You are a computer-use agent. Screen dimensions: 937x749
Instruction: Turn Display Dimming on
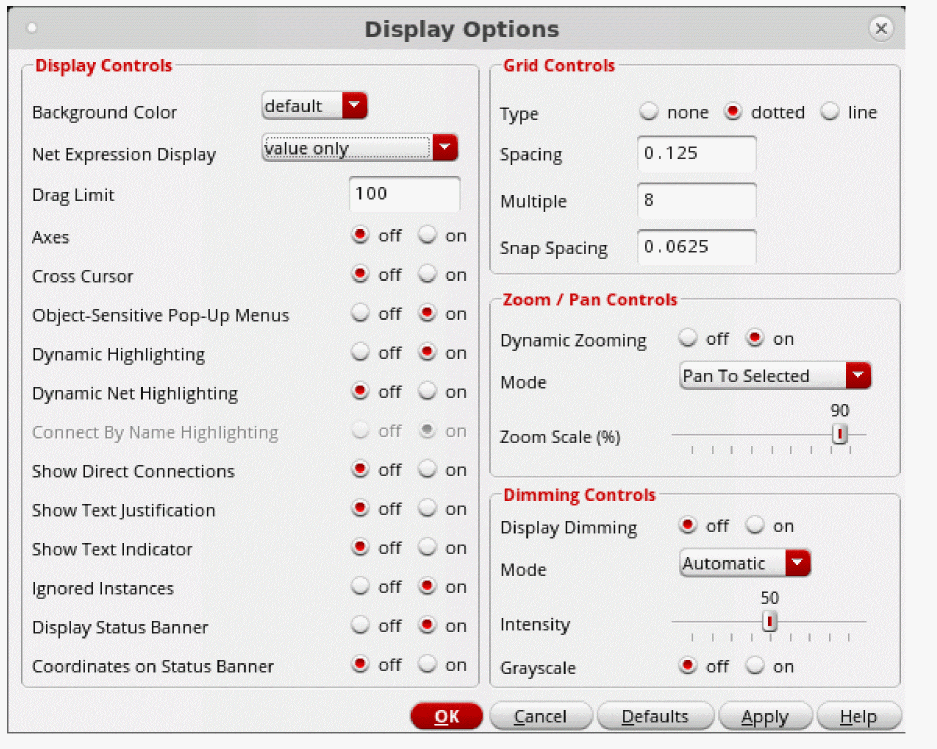[x=755, y=525]
